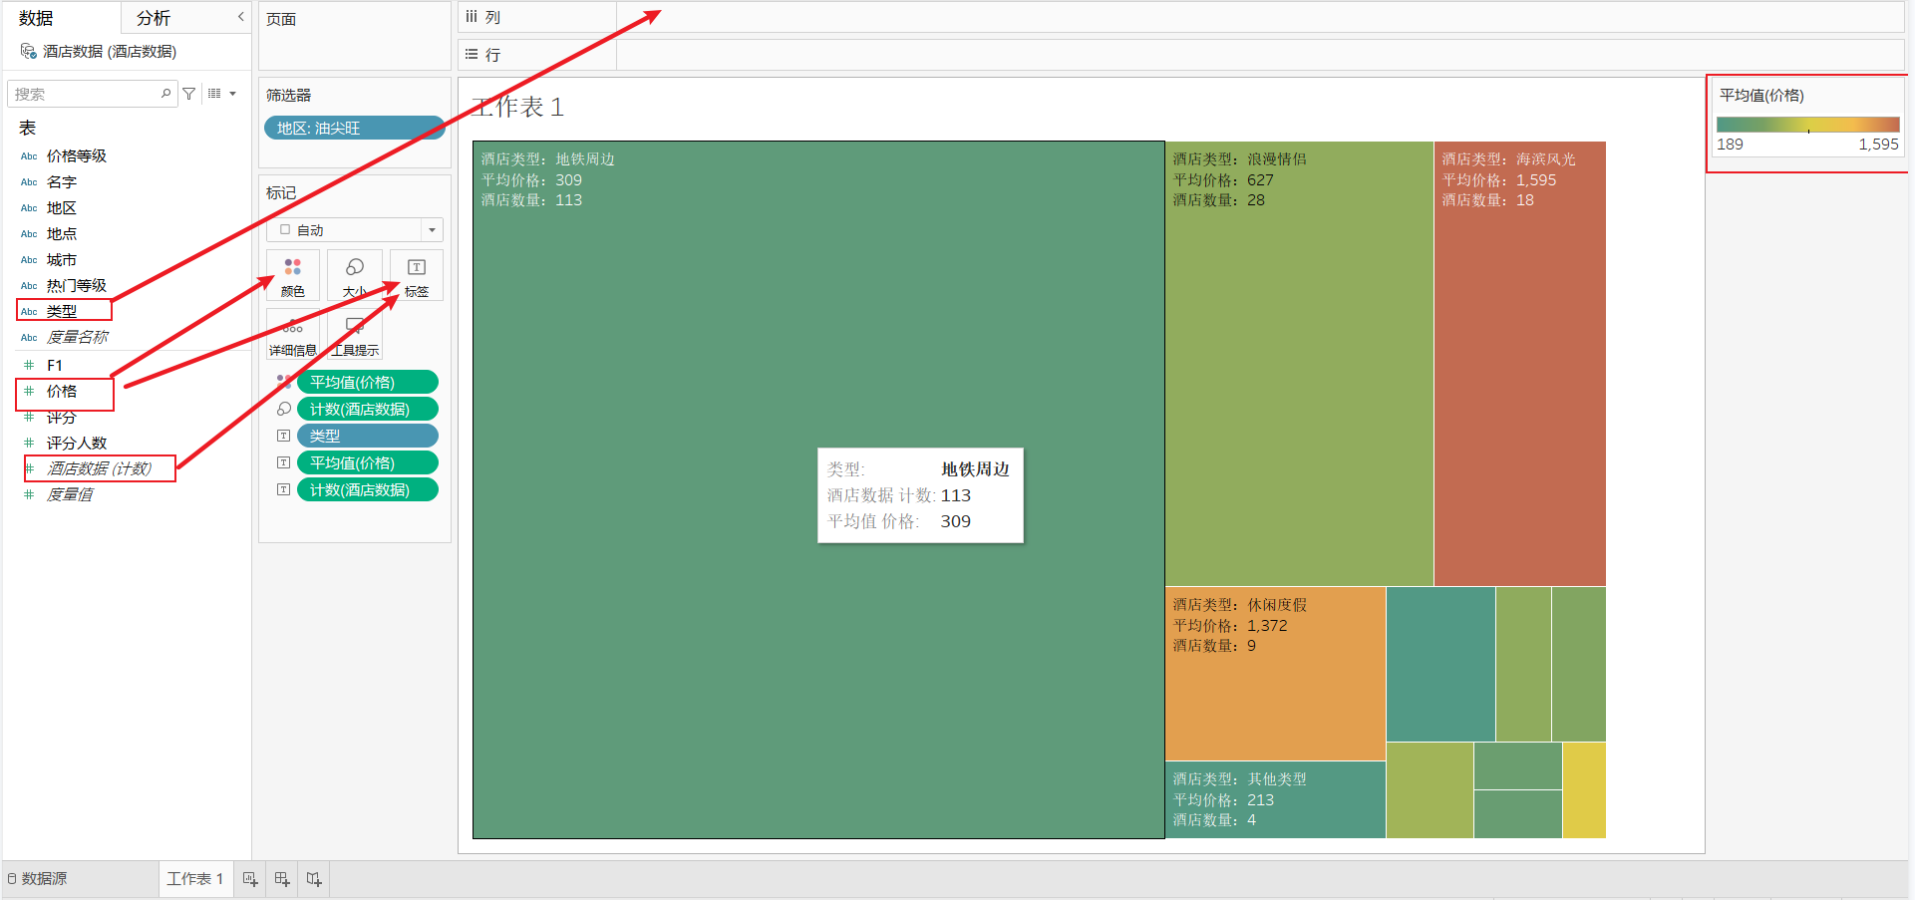Click the new worksheet icon
1915x900 pixels.
pos(250,879)
